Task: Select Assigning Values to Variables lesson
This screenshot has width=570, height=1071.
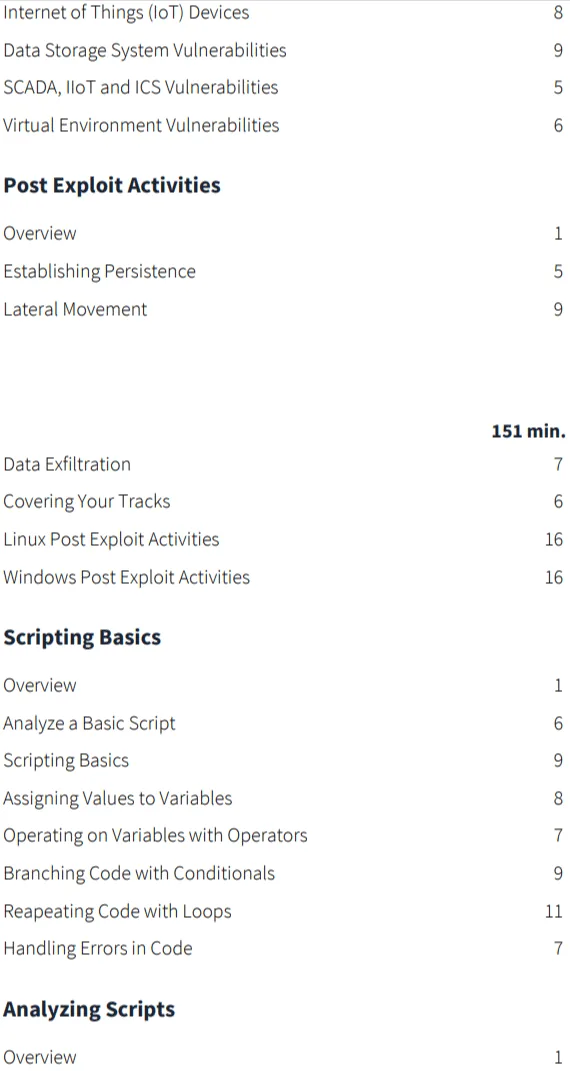Action: pos(117,798)
